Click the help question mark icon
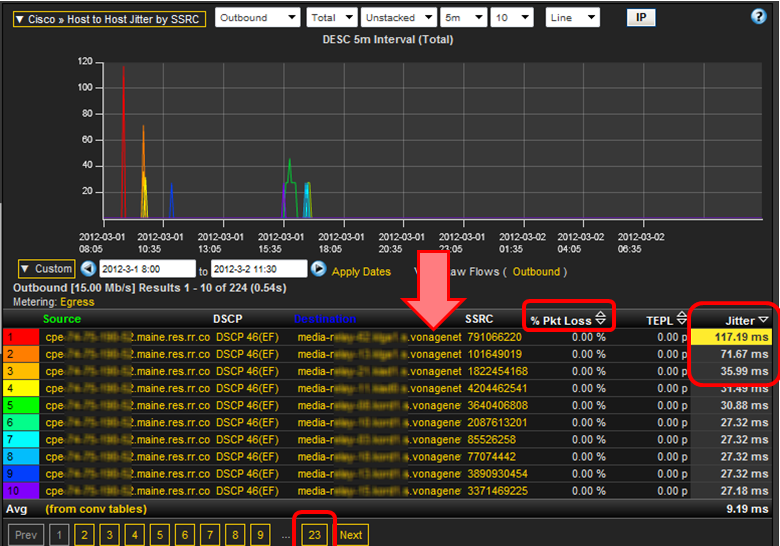Viewport: 780px width, 546px height. tap(758, 17)
